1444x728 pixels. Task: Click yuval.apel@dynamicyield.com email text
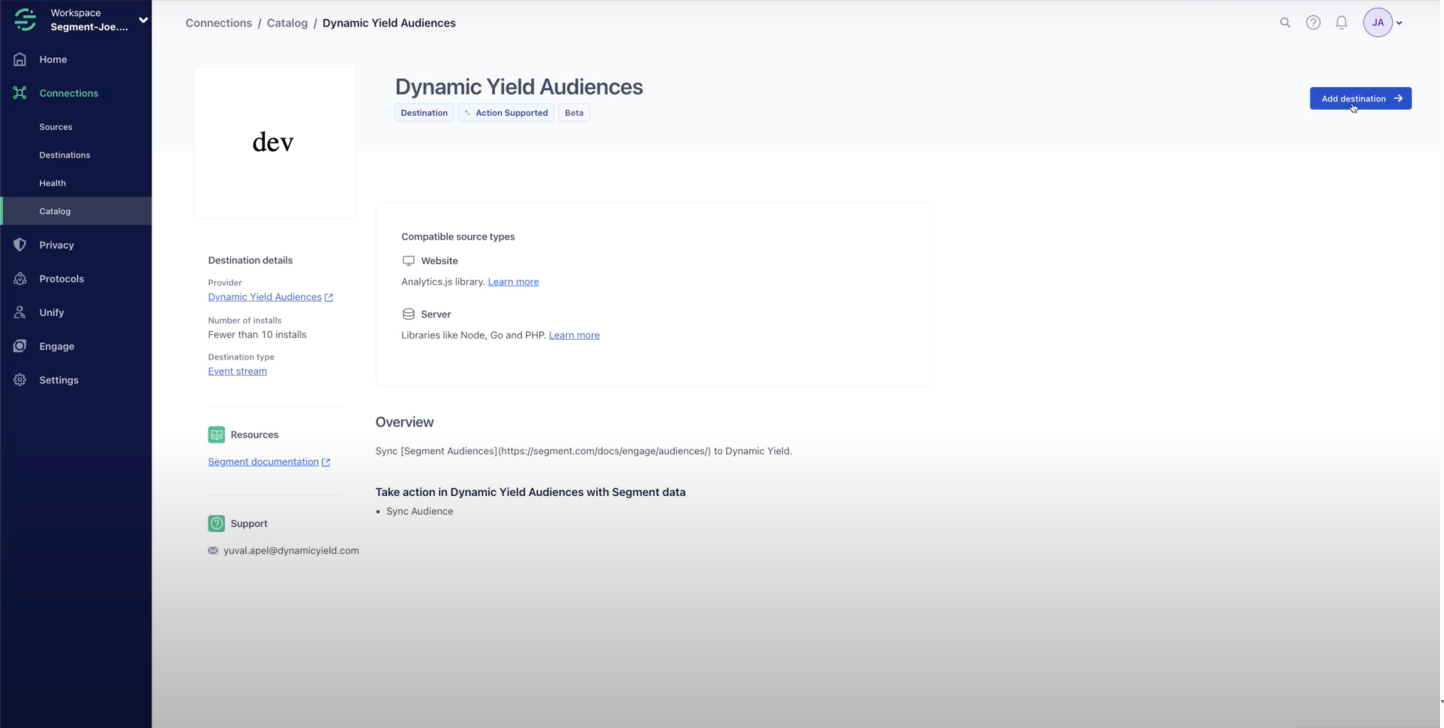point(291,551)
